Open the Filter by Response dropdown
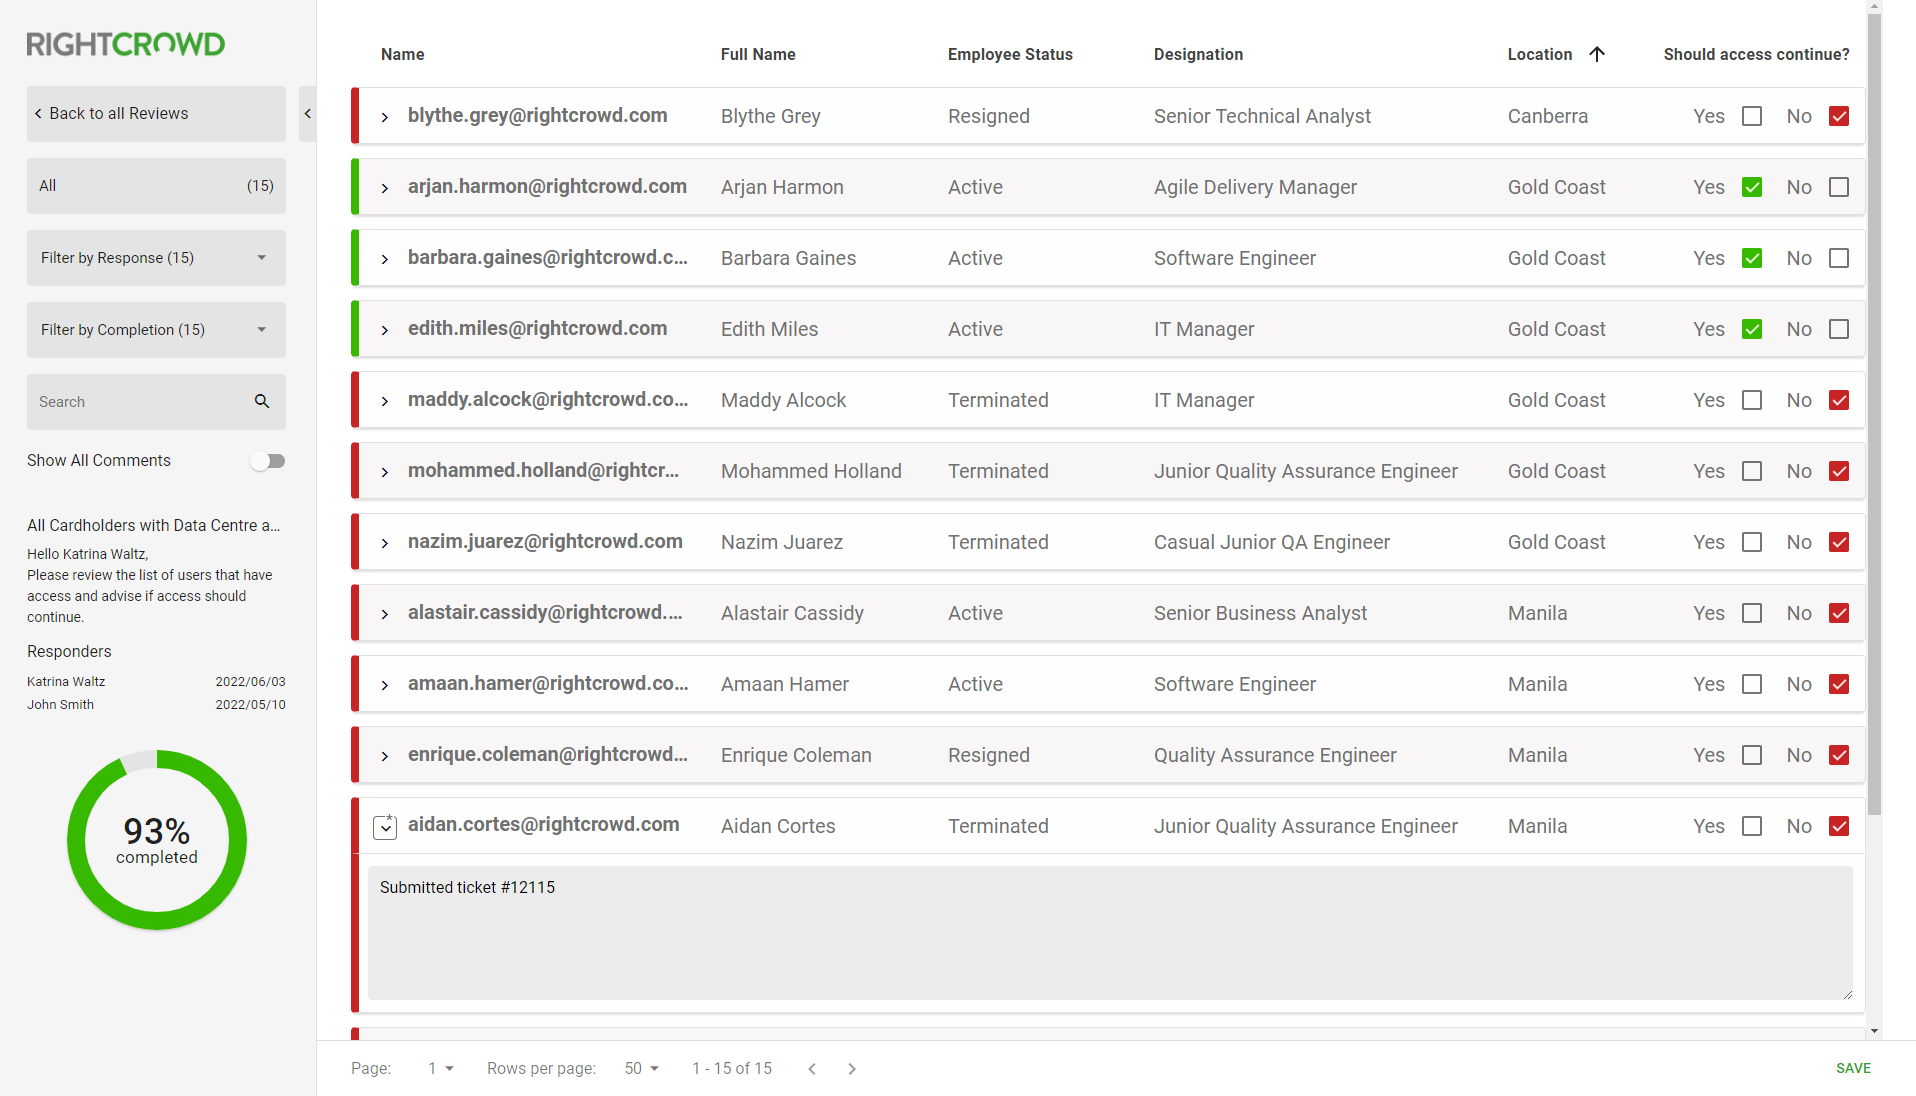The height and width of the screenshot is (1096, 1916). tap(156, 257)
